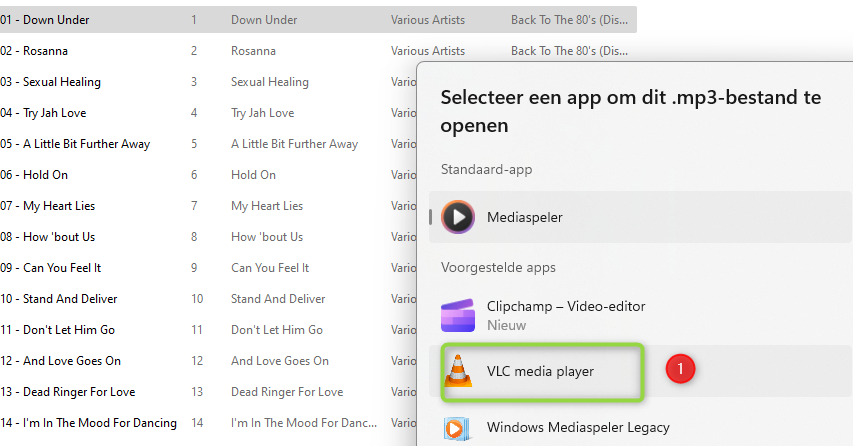The height and width of the screenshot is (446, 853).
Task: Click the Mediaspeler play icon
Action: coord(458,217)
